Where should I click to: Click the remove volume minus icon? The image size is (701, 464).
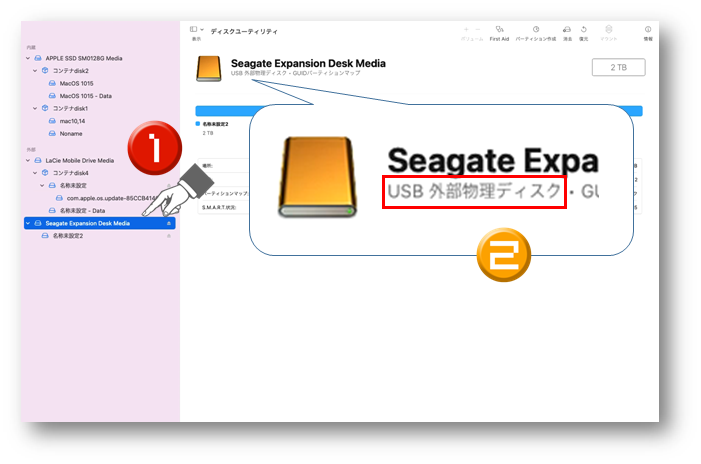[x=477, y=30]
